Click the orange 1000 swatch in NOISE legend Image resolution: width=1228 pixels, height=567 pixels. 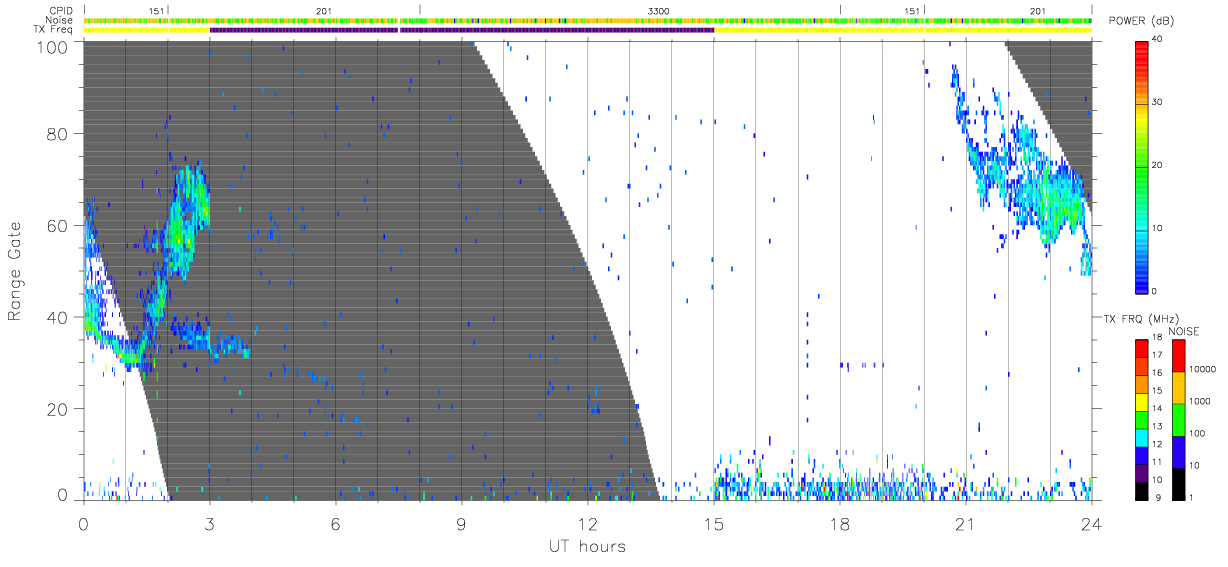pyautogui.click(x=1179, y=388)
